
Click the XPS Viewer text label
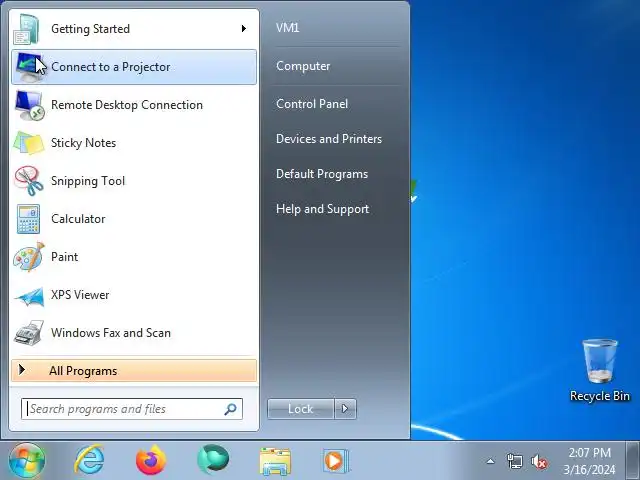click(80, 295)
